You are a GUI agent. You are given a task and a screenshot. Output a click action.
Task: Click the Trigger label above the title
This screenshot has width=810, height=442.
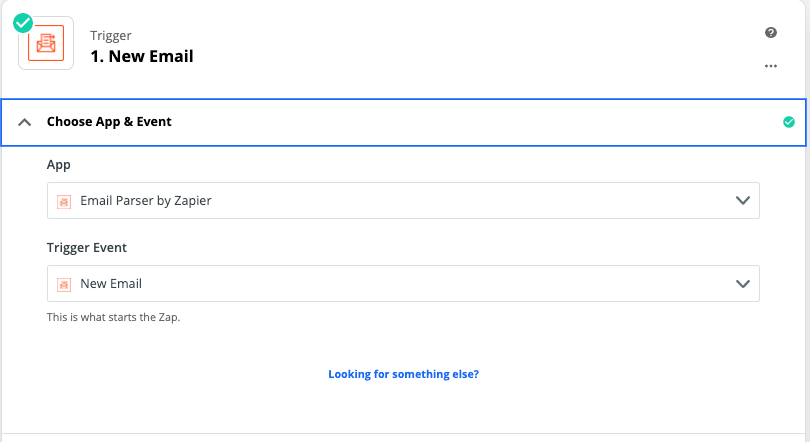click(111, 36)
